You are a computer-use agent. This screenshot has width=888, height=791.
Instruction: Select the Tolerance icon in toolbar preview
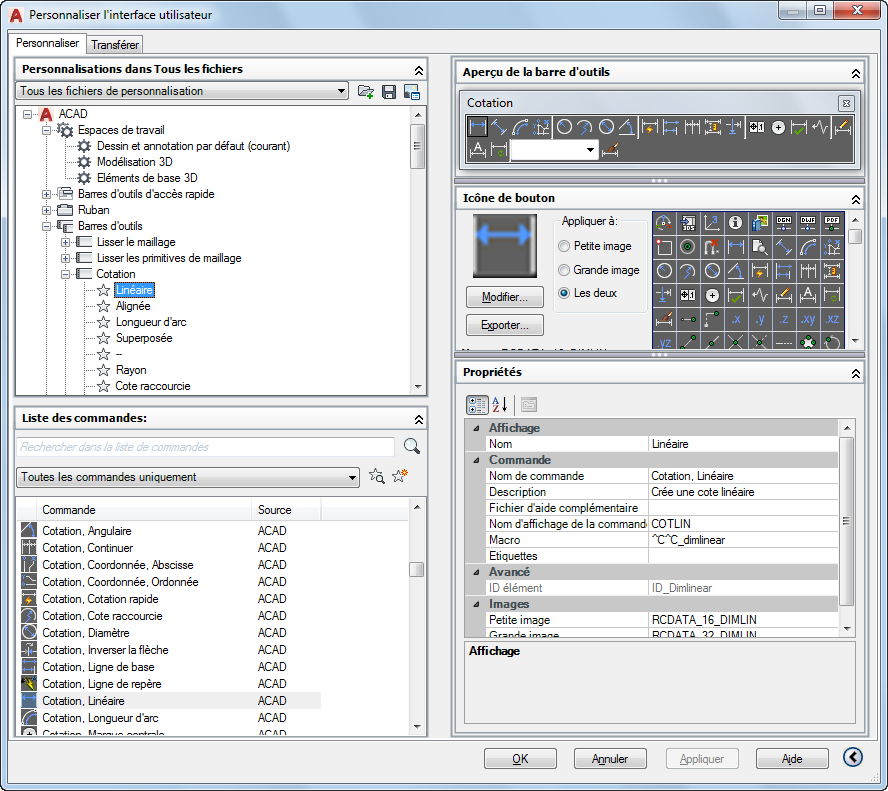coord(757,127)
